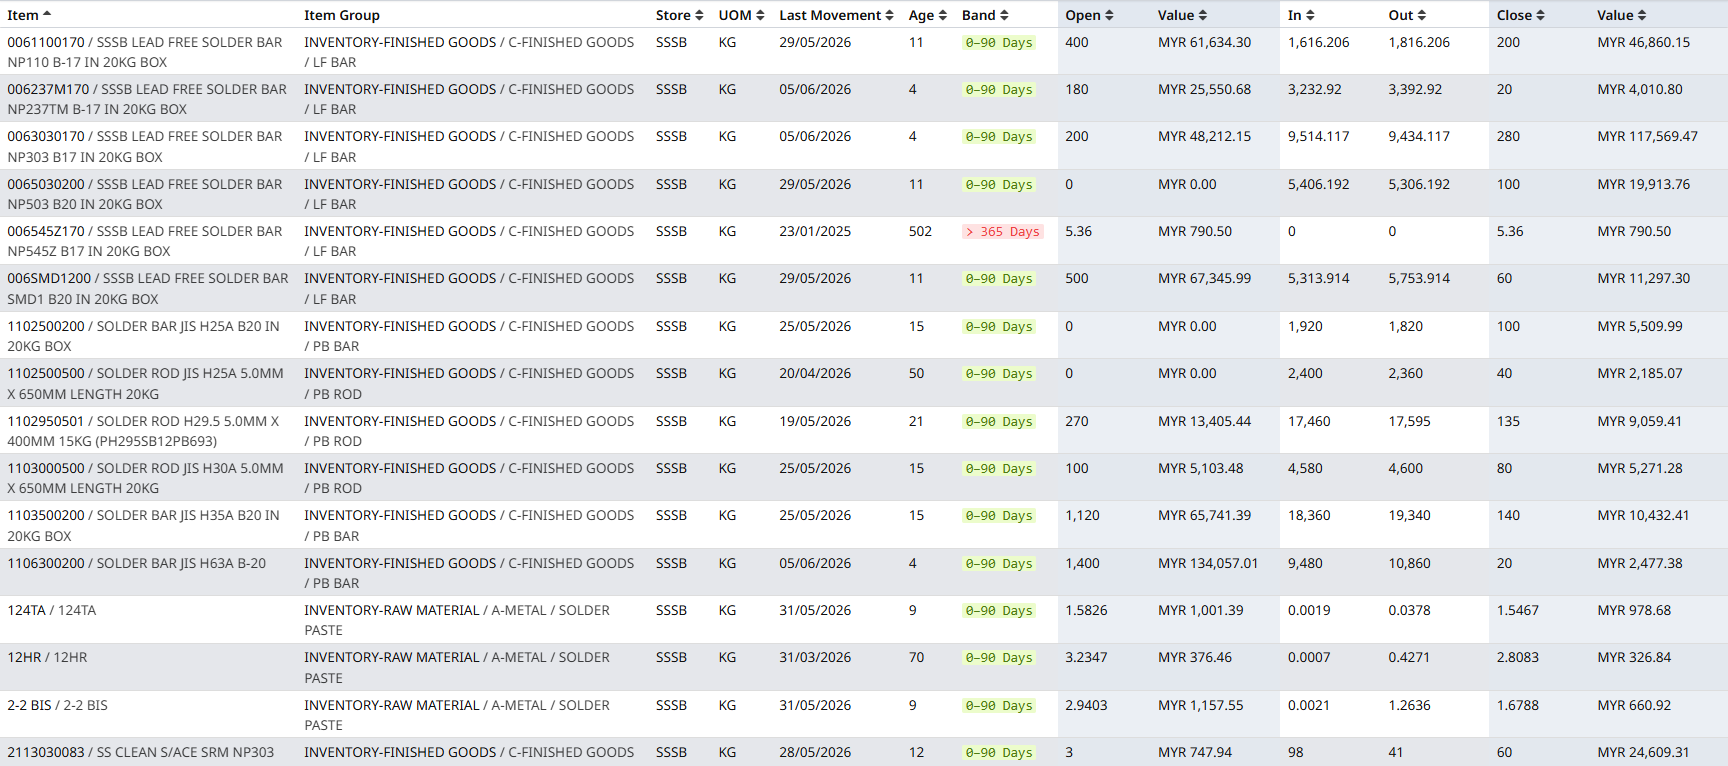1728x766 pixels.
Task: Click Open quantity 1,400
Action: [1082, 563]
